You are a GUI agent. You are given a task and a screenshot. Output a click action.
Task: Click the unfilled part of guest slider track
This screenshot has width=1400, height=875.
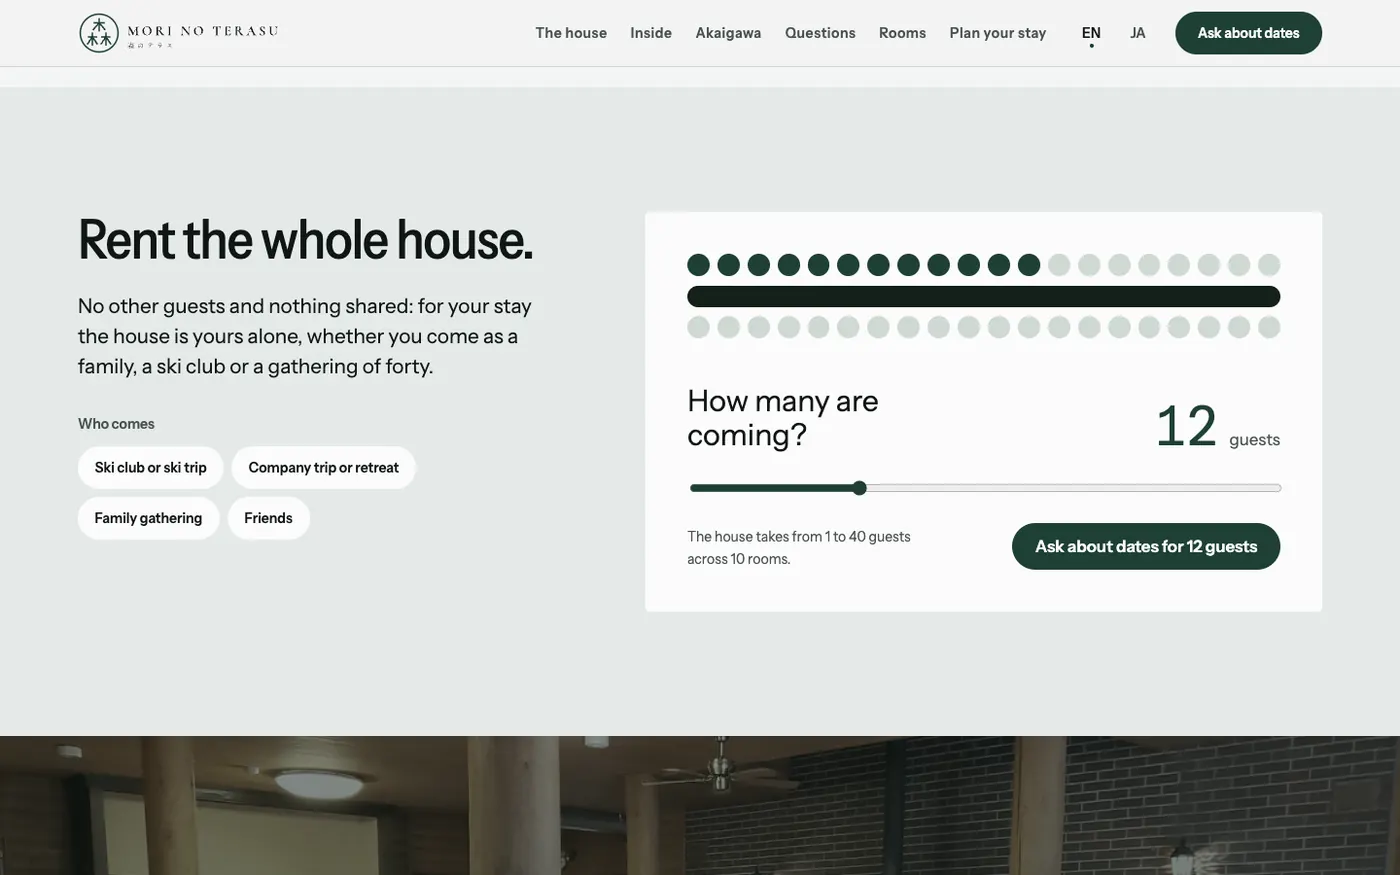click(1074, 488)
